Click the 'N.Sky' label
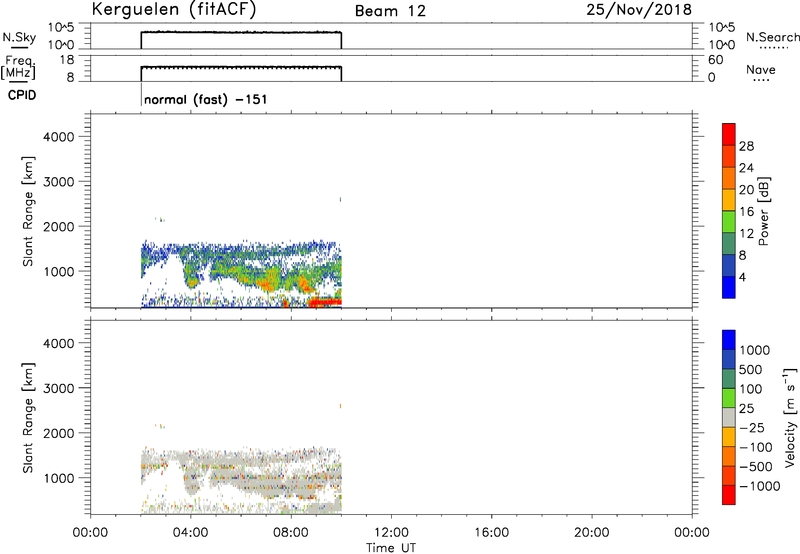 [x=19, y=38]
